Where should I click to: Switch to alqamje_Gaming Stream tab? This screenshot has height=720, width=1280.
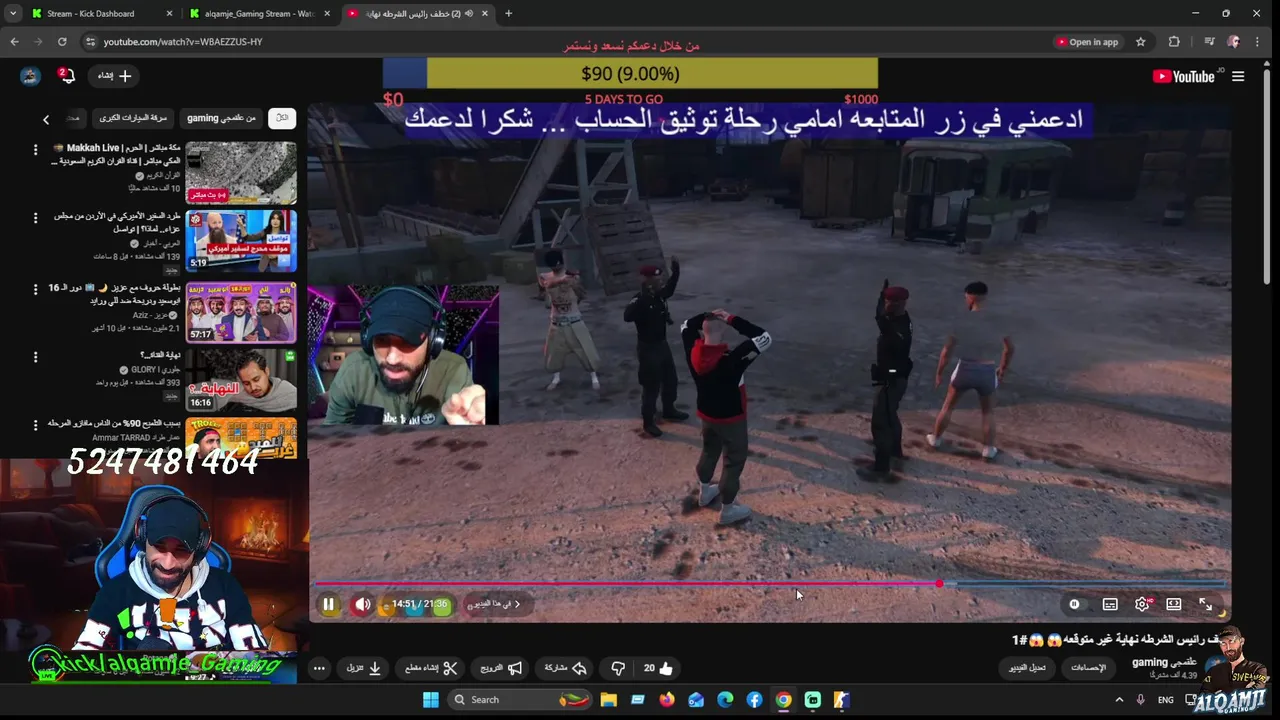point(260,14)
